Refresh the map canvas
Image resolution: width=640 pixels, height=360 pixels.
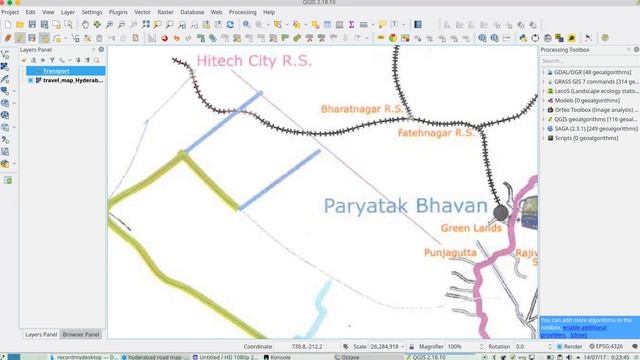tap(230, 25)
